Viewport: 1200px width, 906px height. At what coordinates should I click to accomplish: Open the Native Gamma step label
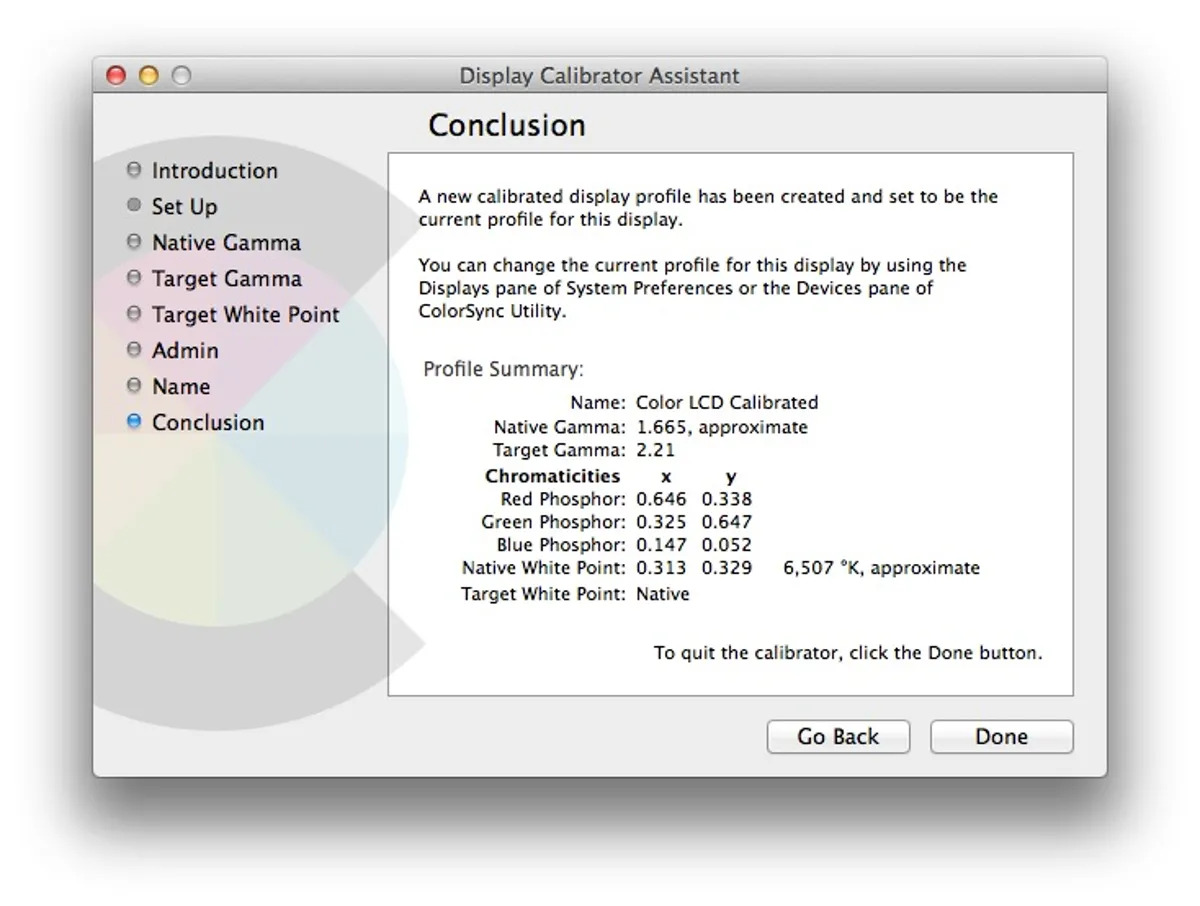[x=226, y=243]
